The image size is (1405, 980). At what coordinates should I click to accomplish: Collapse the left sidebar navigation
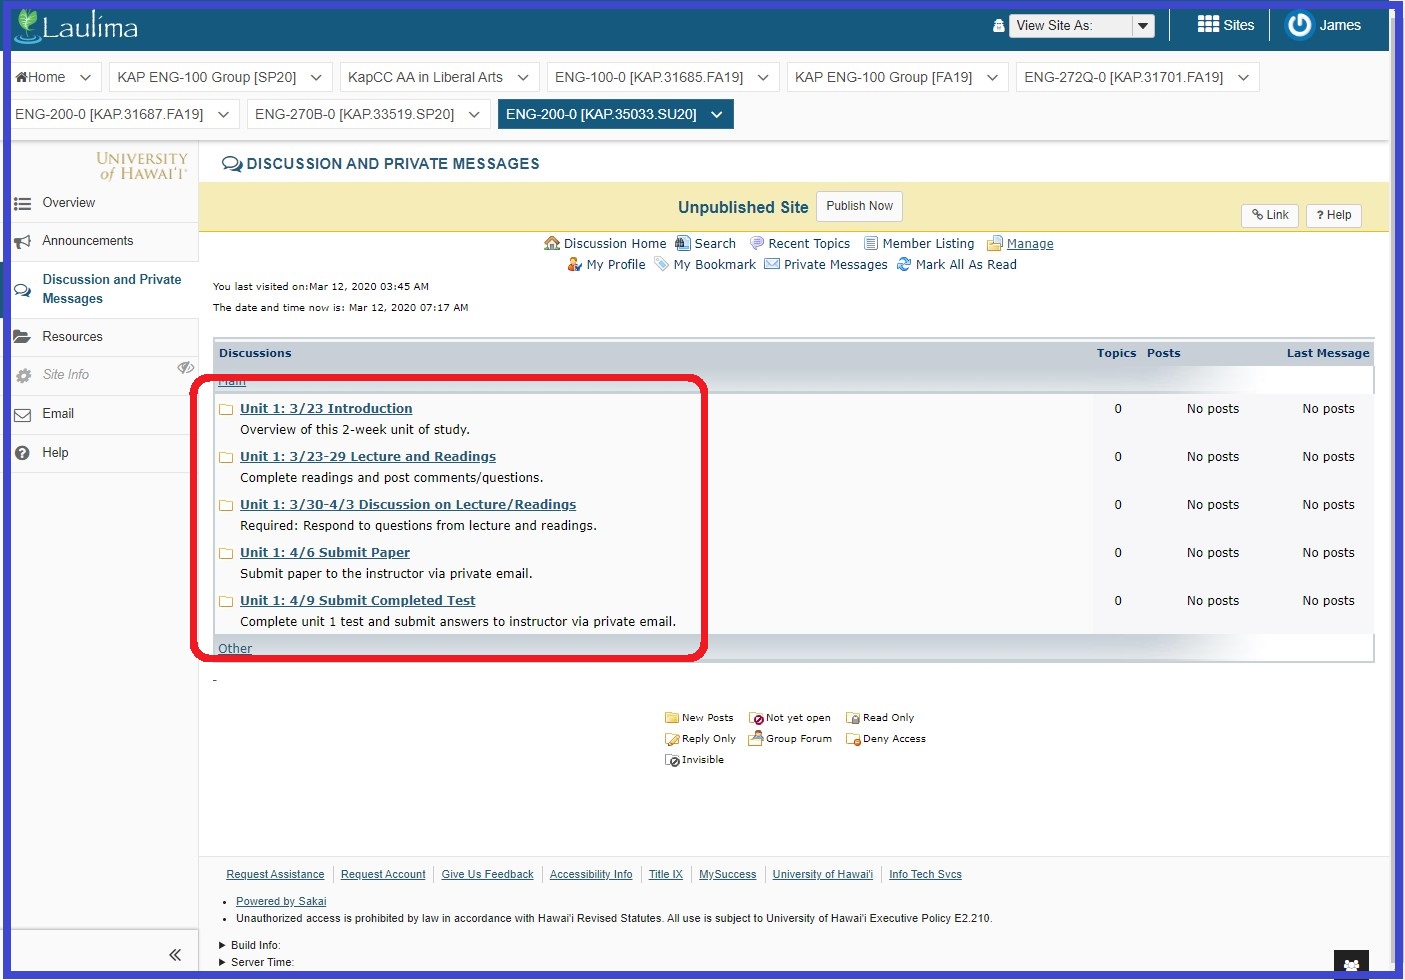pyautogui.click(x=175, y=954)
